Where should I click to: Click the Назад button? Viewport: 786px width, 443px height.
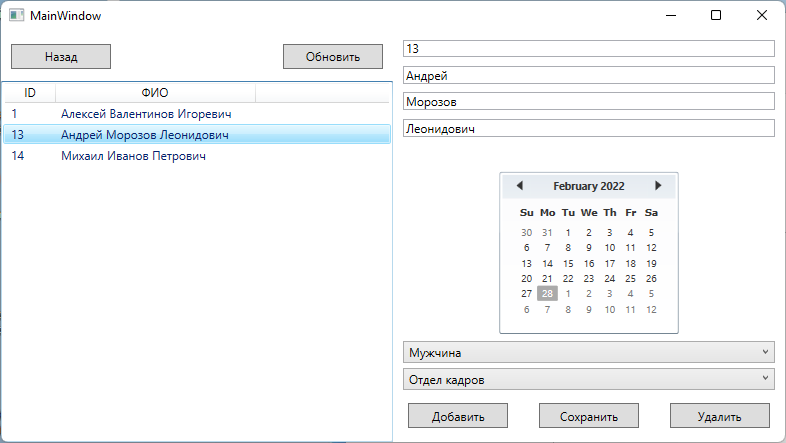[61, 57]
